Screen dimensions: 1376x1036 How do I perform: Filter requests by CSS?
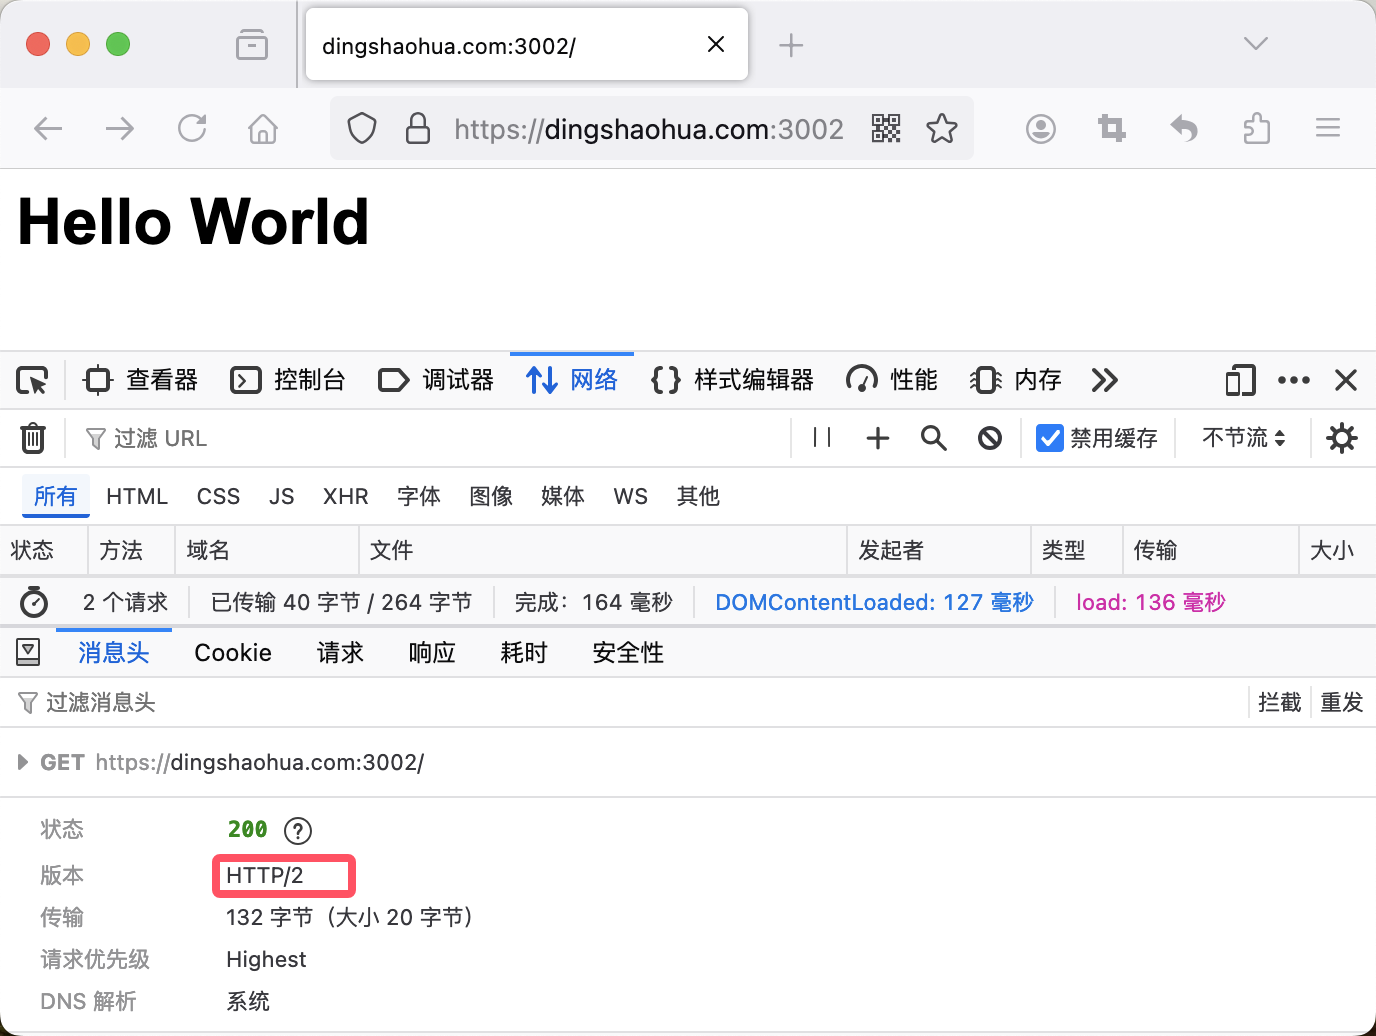coord(218,496)
